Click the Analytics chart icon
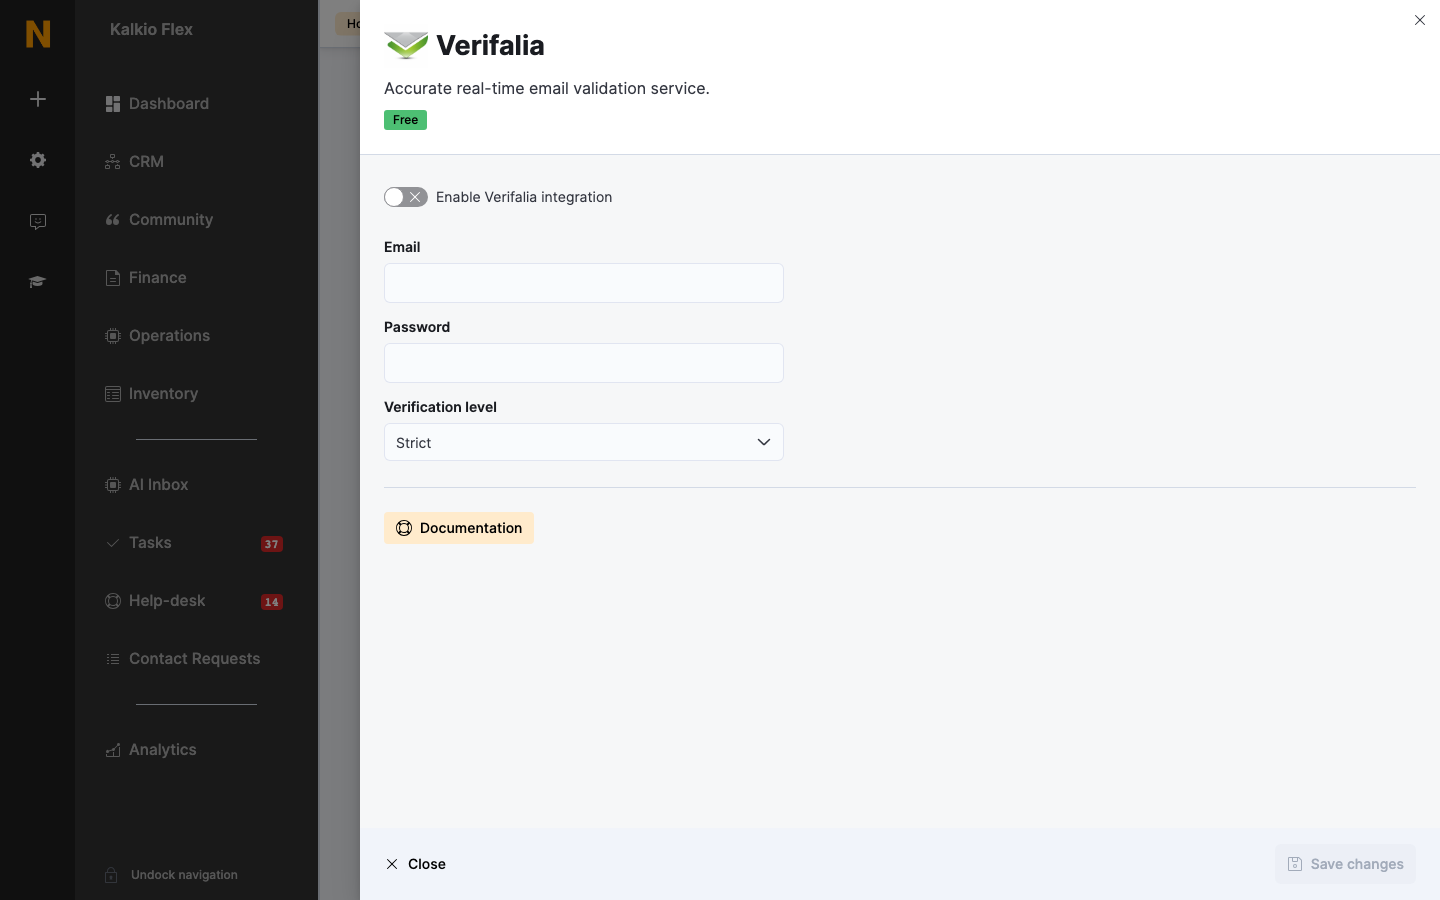This screenshot has height=900, width=1440. click(113, 750)
